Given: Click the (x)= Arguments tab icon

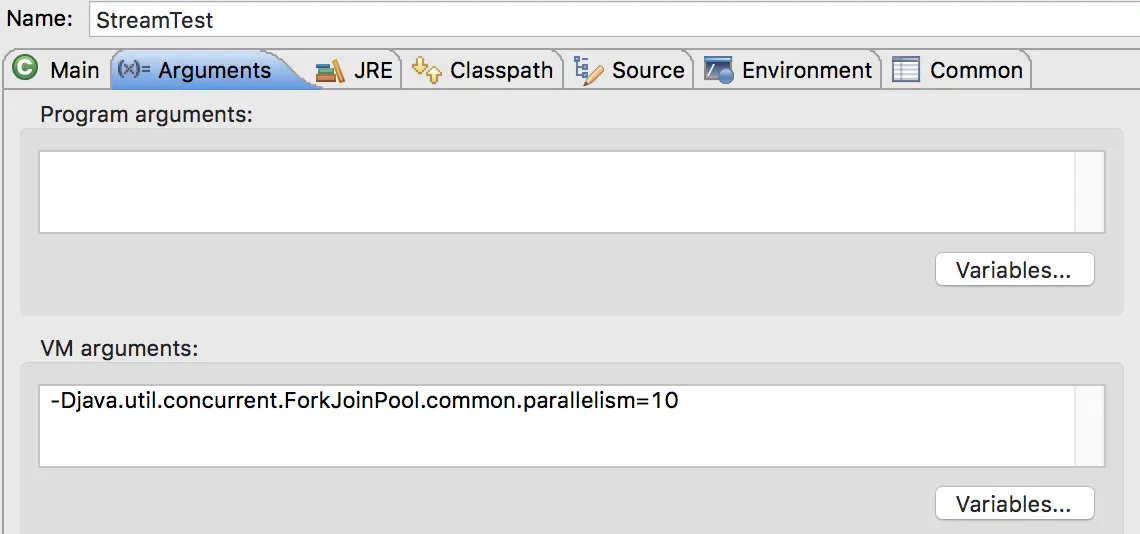Looking at the screenshot, I should pos(133,69).
